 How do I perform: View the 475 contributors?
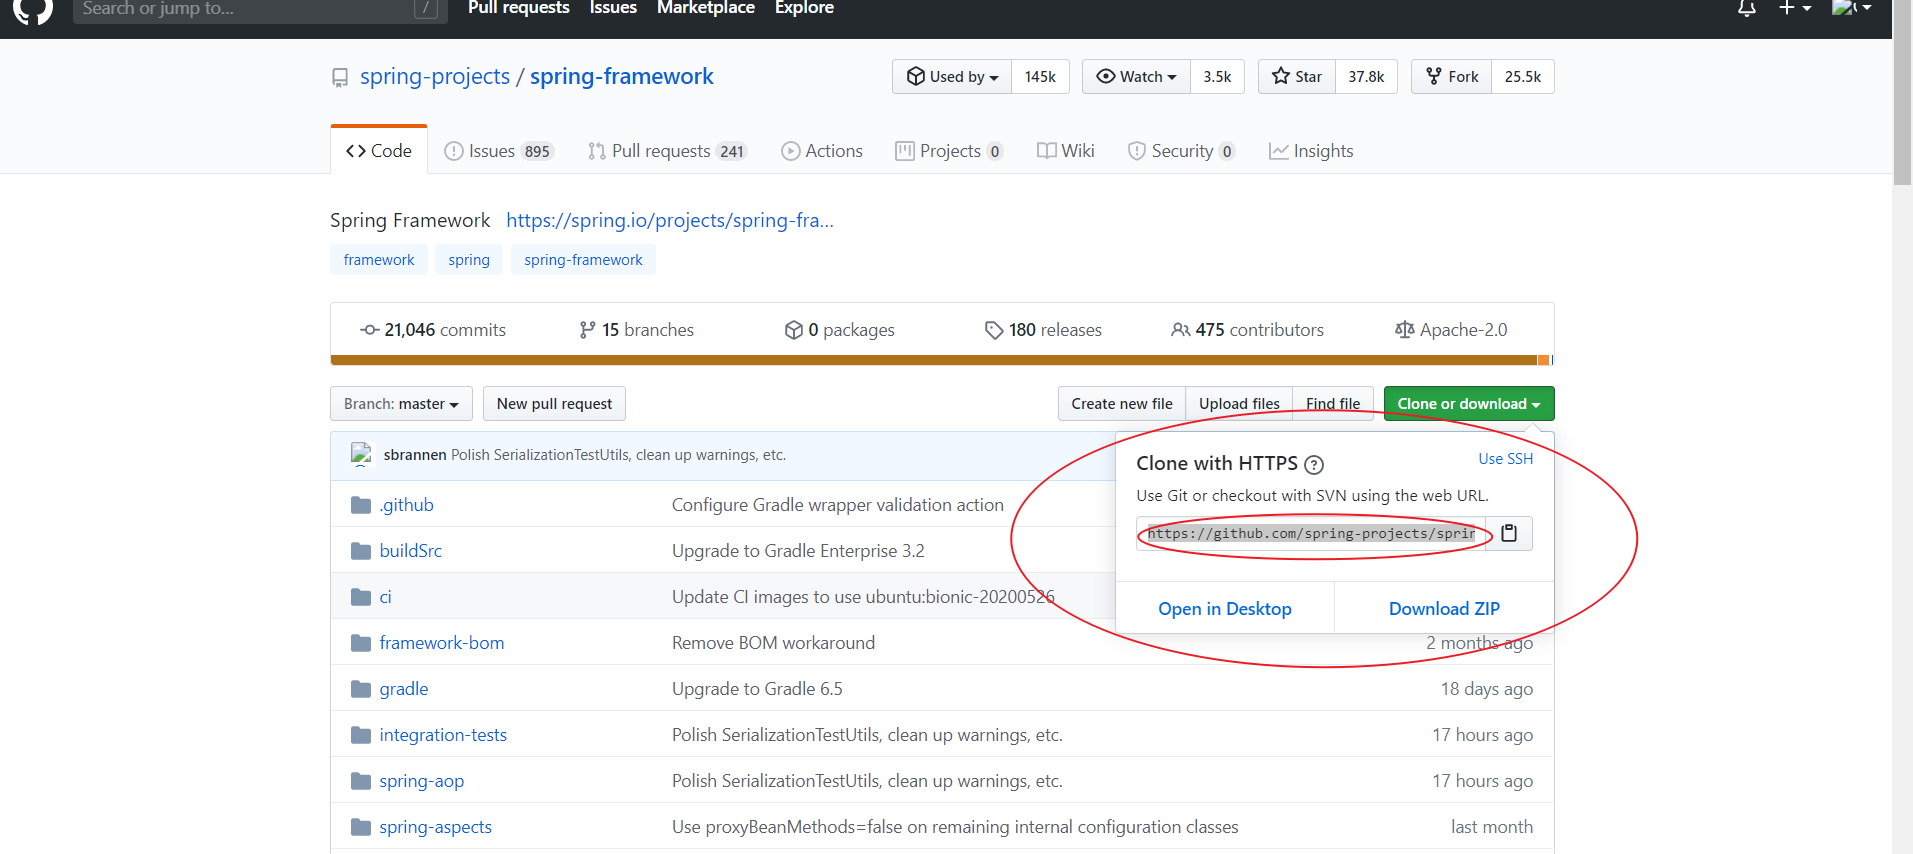tap(1247, 330)
